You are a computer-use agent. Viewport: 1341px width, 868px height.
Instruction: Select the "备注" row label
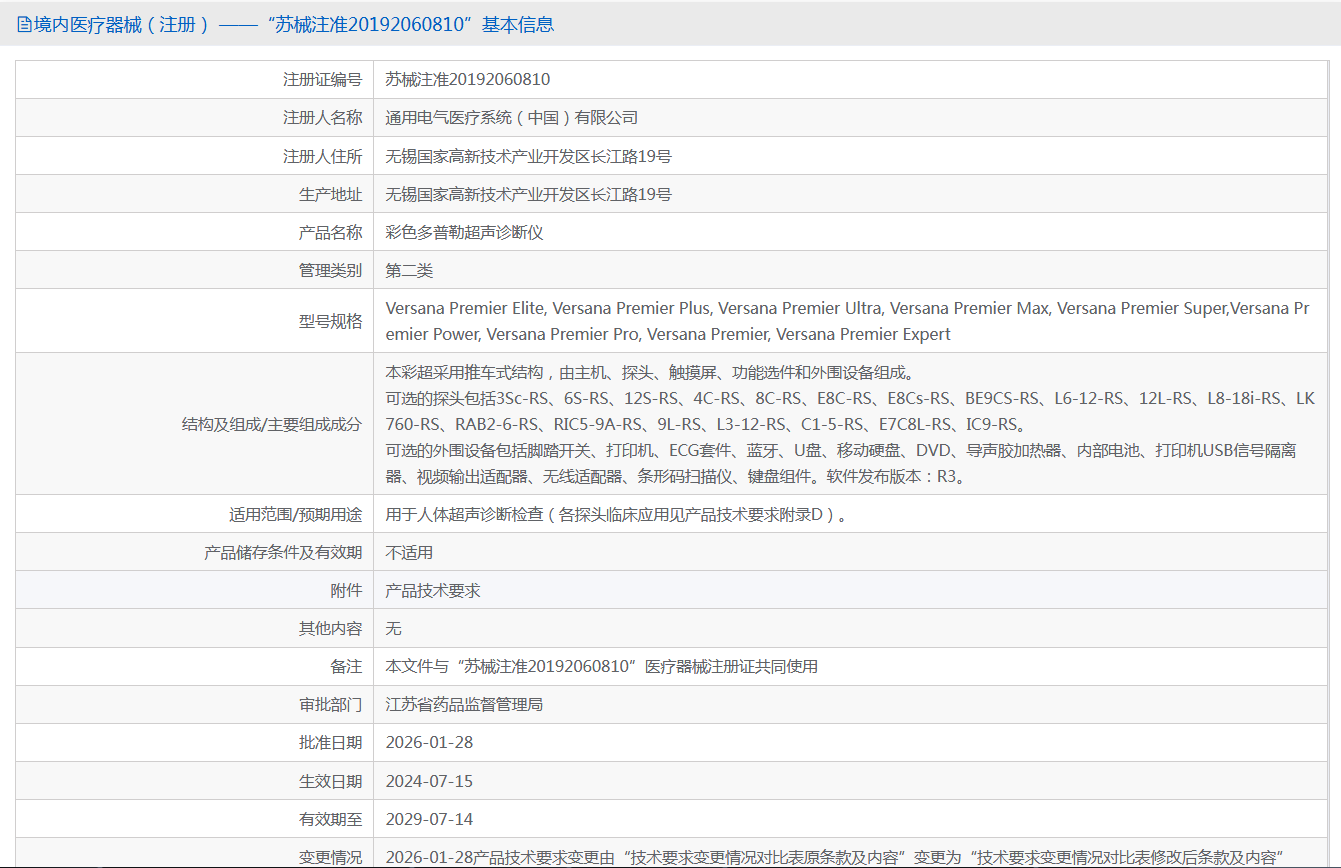tap(346, 666)
